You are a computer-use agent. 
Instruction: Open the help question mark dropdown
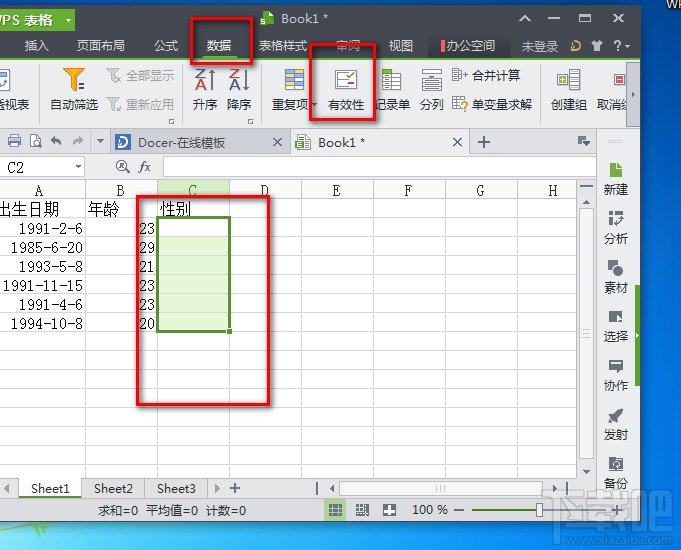(621, 46)
